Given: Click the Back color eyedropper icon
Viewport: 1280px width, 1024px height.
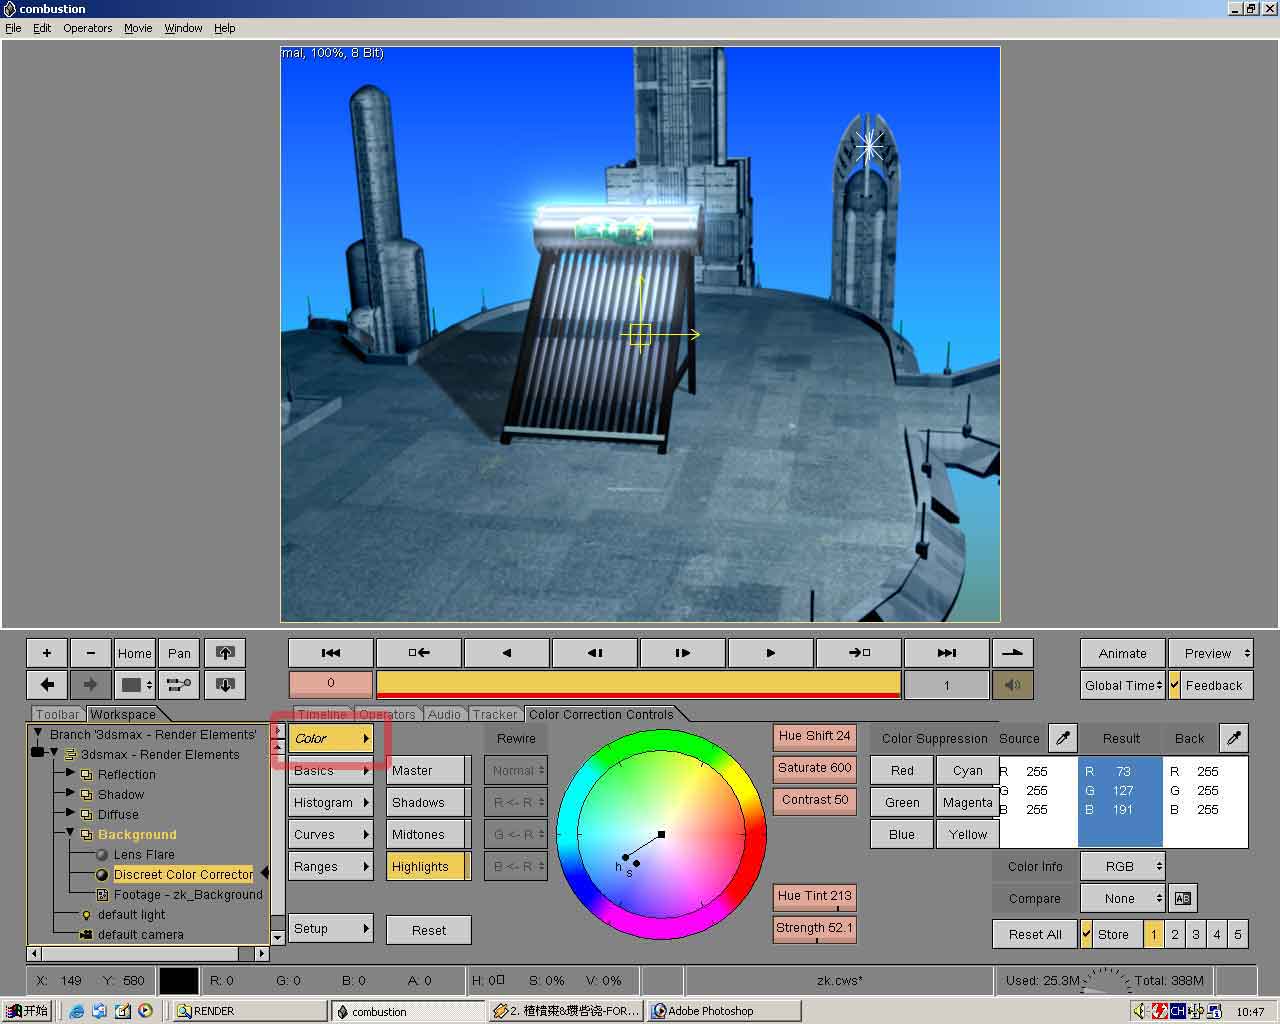Looking at the screenshot, I should [x=1234, y=738].
